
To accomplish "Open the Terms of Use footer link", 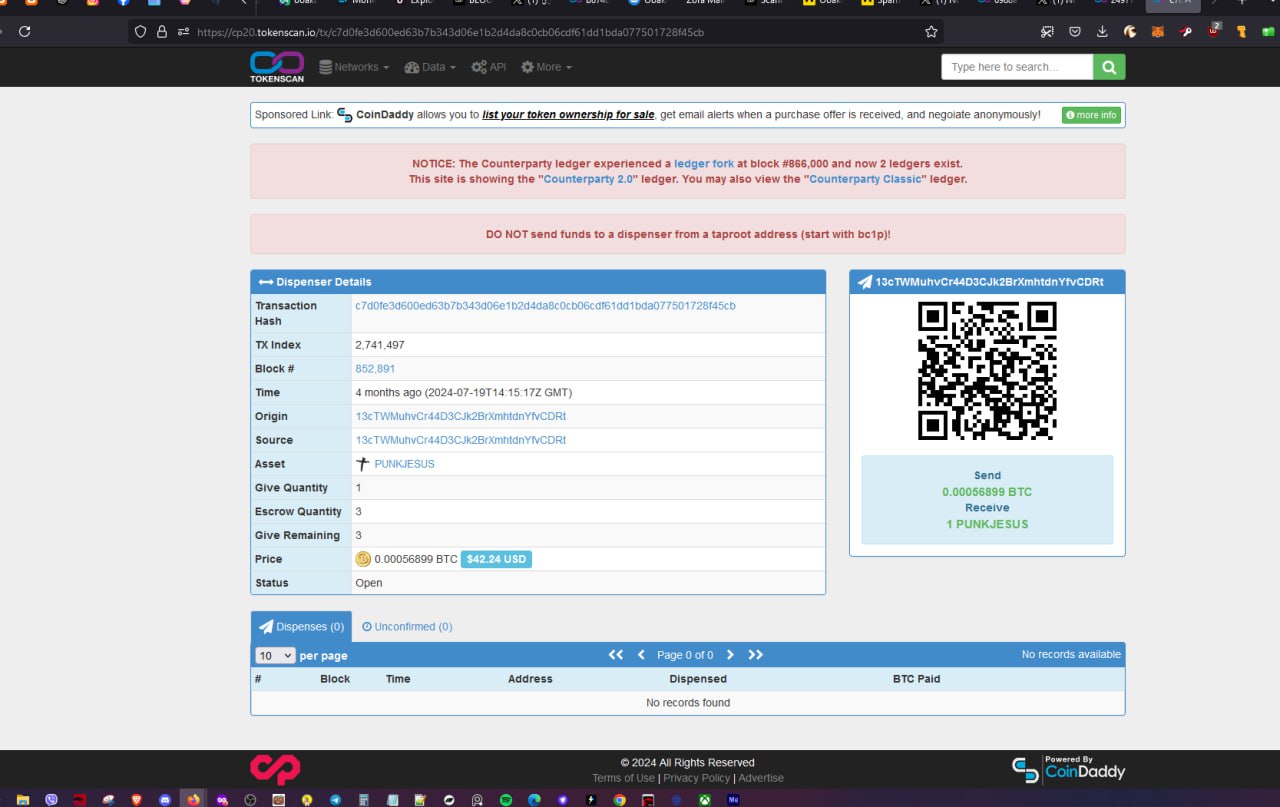I will pos(623,778).
